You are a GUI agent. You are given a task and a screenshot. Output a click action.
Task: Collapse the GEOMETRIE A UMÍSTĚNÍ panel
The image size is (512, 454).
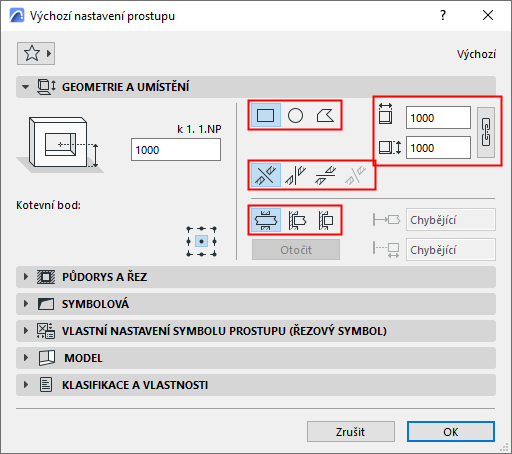(25, 87)
